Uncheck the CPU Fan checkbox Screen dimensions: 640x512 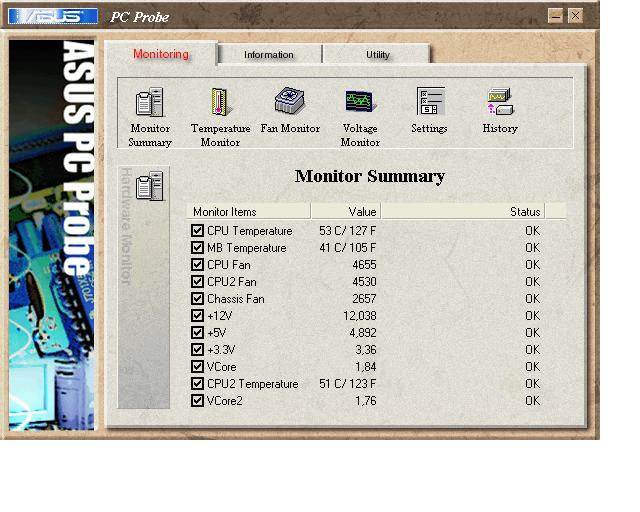coord(197,265)
